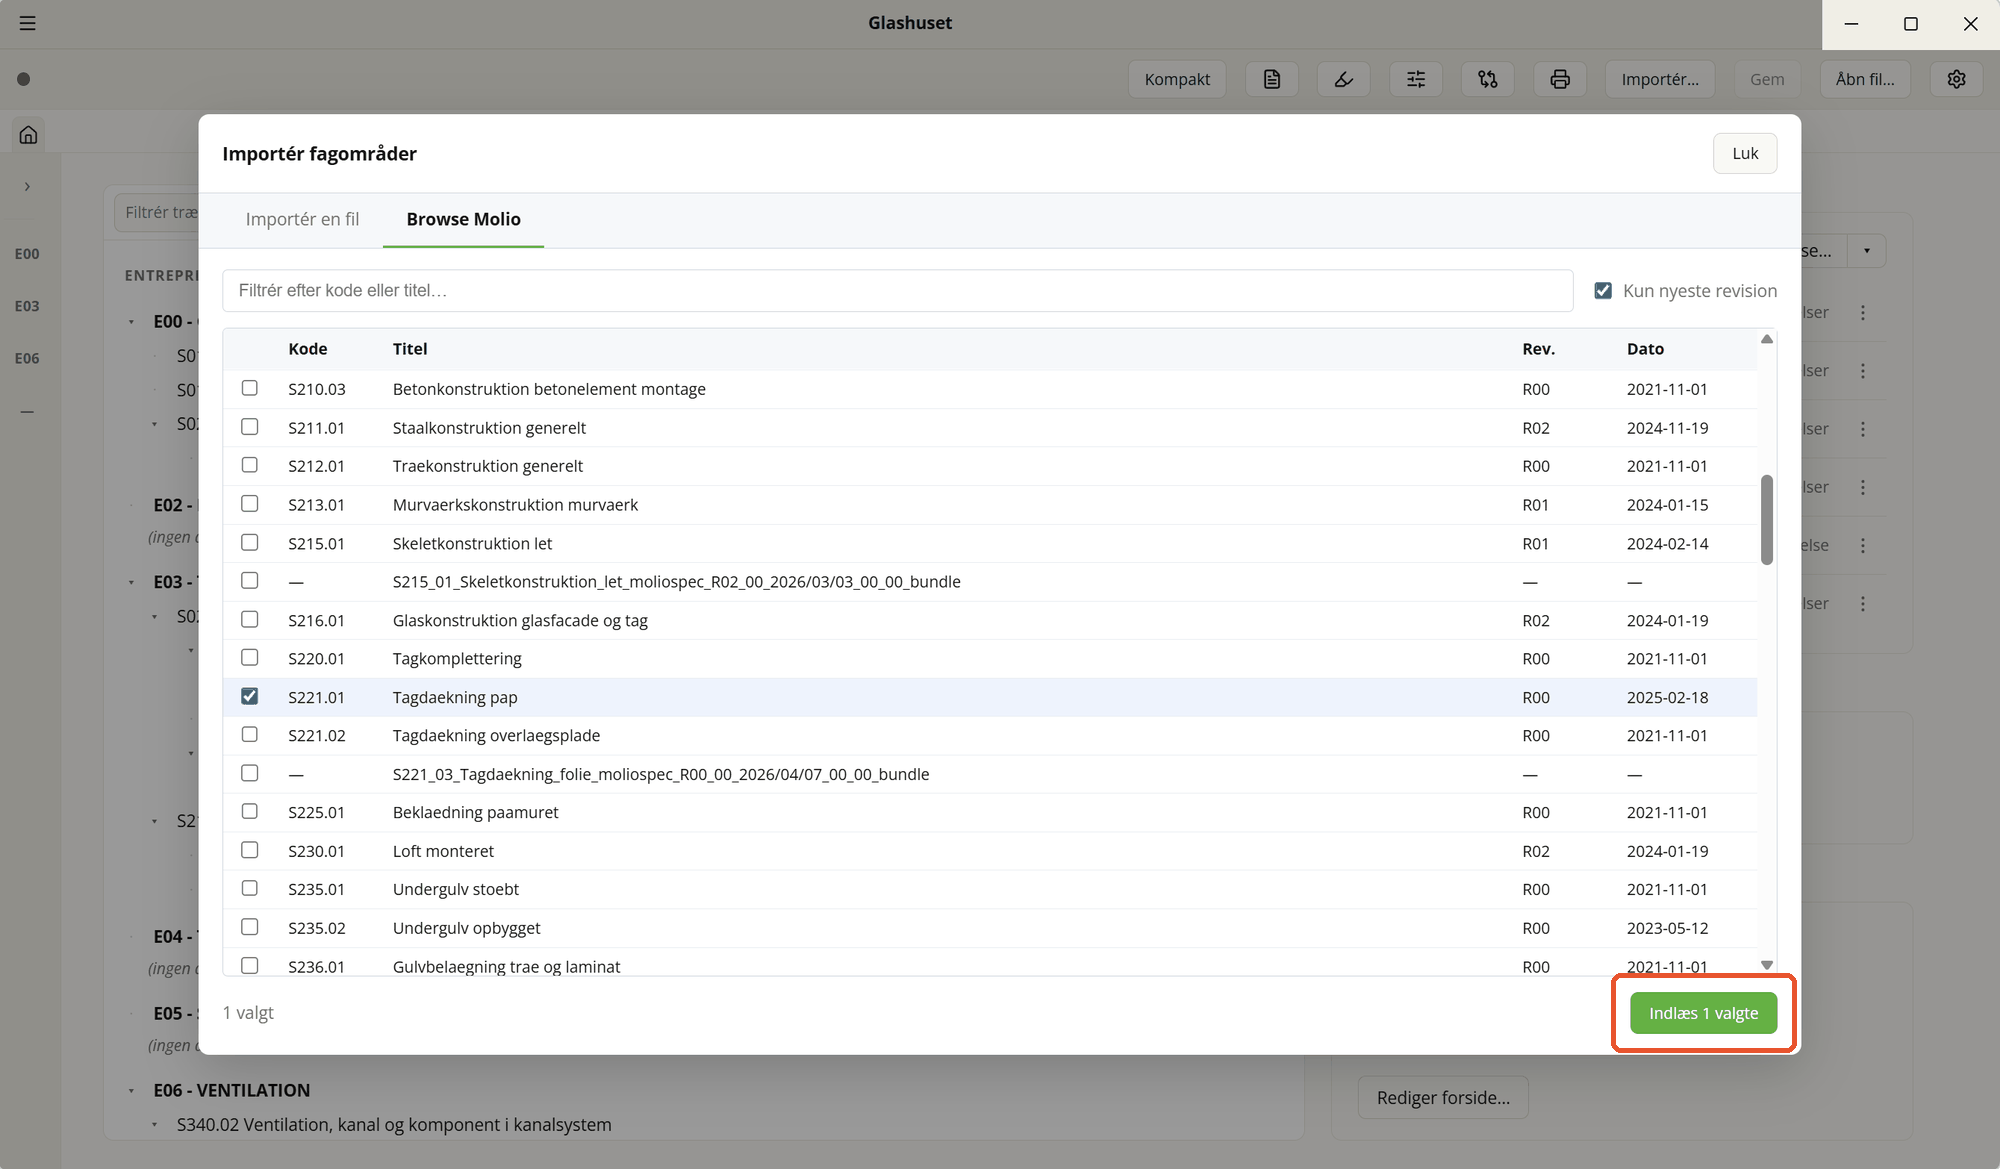The width and height of the screenshot is (2000, 1169).
Task: Click the Importér... toolbar button
Action: pos(1660,79)
